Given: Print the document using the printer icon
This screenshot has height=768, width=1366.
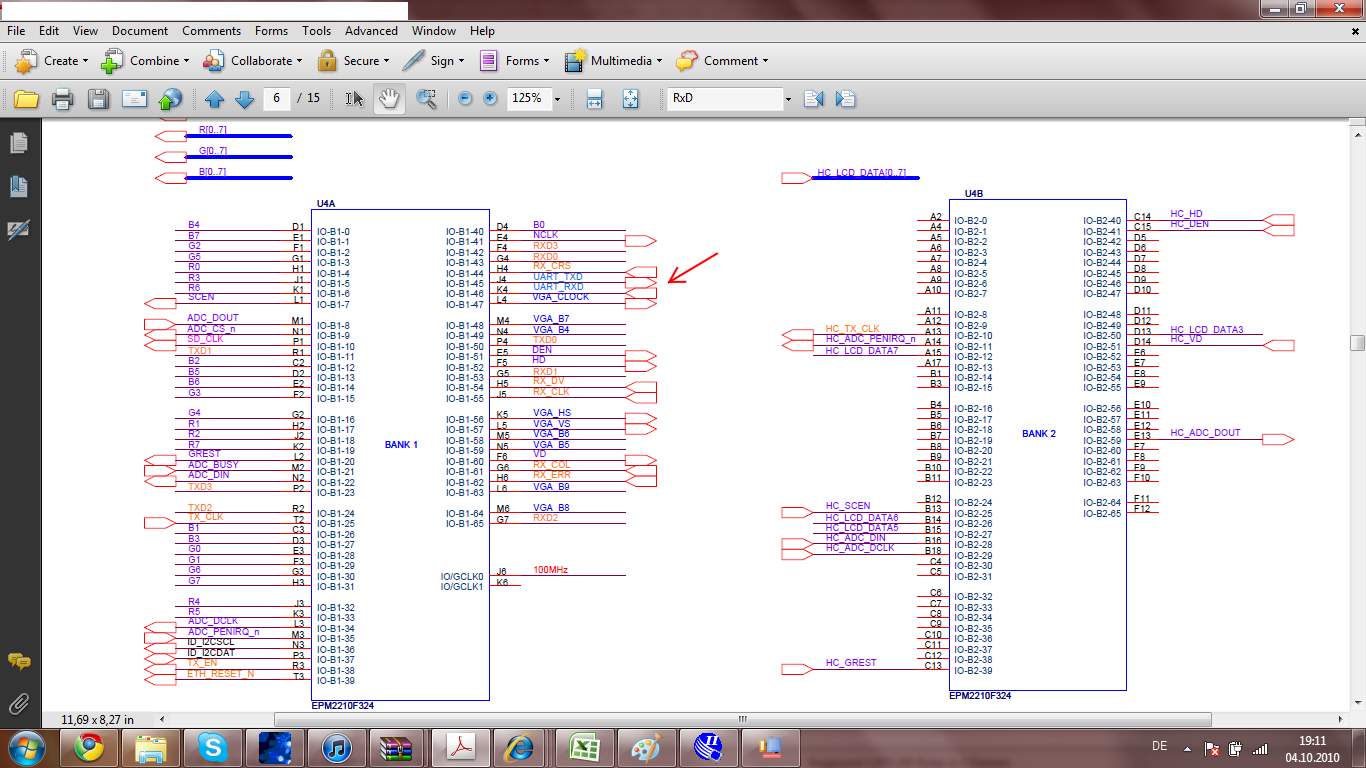Looking at the screenshot, I should tap(62, 98).
